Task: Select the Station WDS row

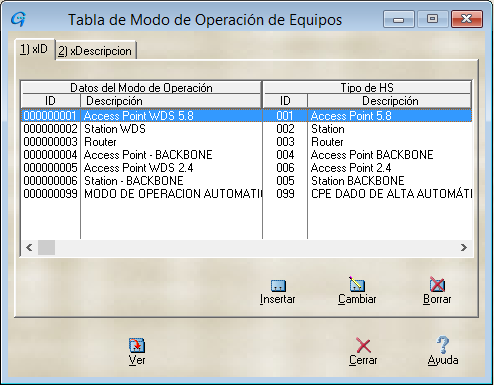Action: click(x=247, y=129)
